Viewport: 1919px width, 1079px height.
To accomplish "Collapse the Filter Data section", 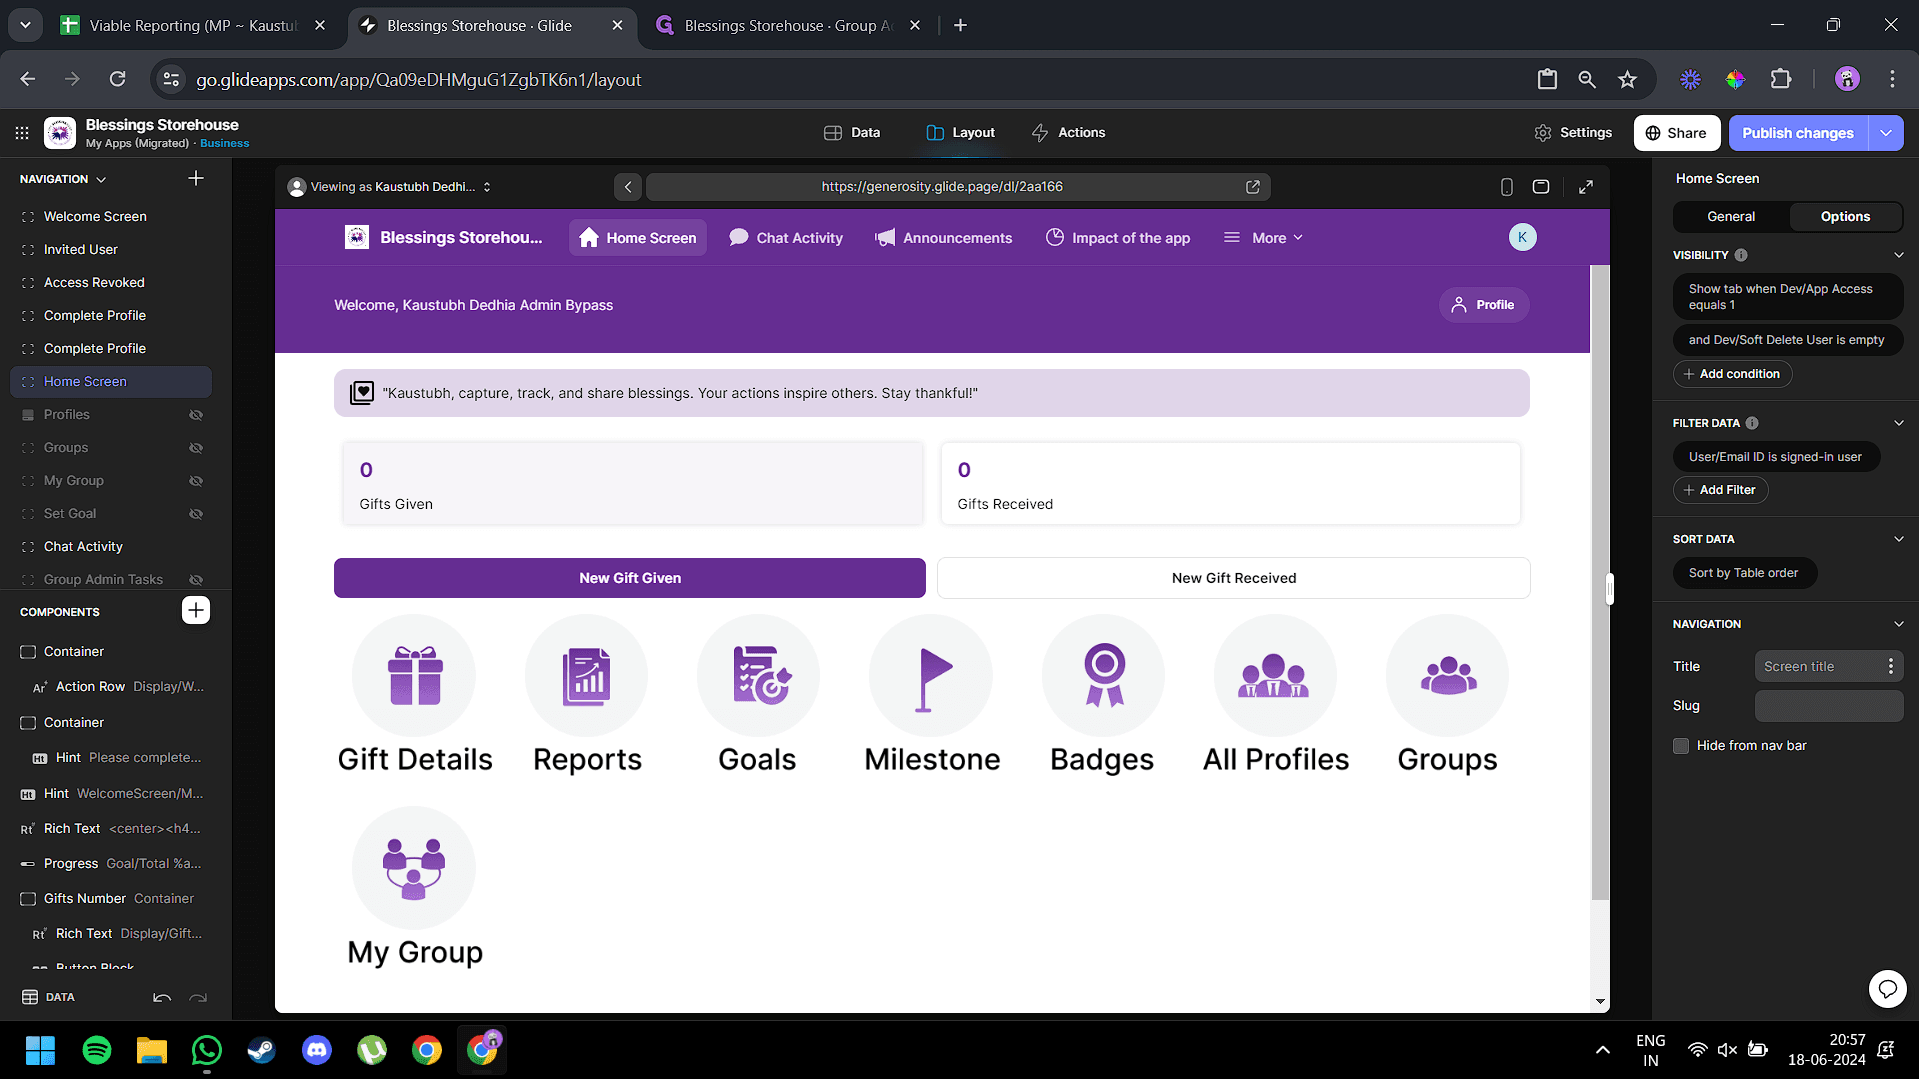I will click(1899, 423).
